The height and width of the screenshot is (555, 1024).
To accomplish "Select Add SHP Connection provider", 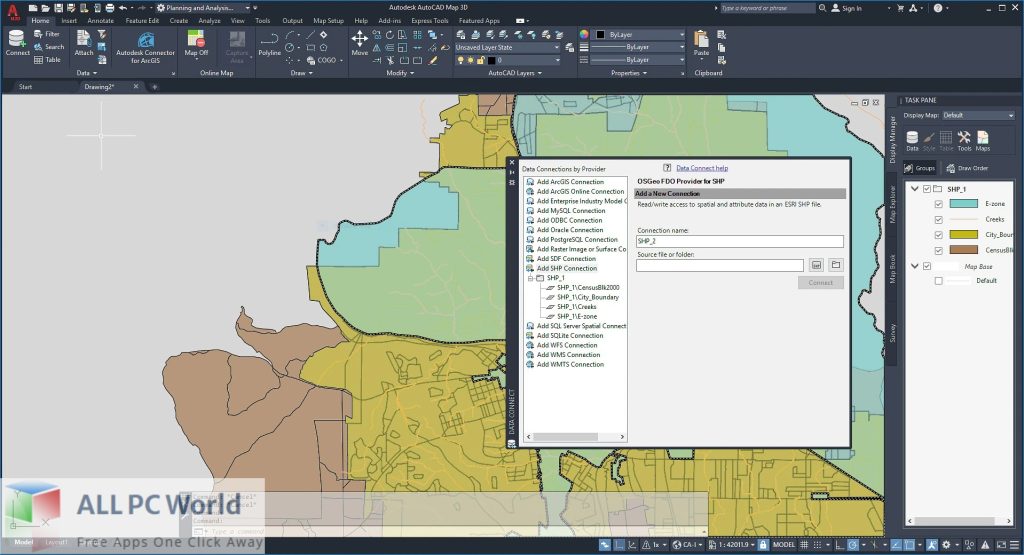I will coord(566,268).
